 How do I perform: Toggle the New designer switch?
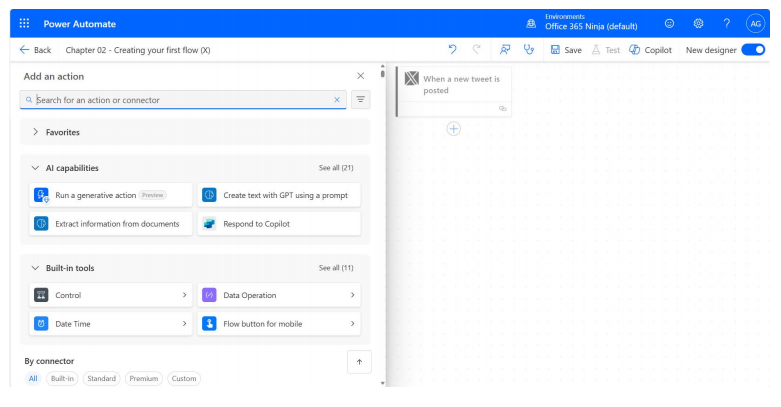coord(753,50)
